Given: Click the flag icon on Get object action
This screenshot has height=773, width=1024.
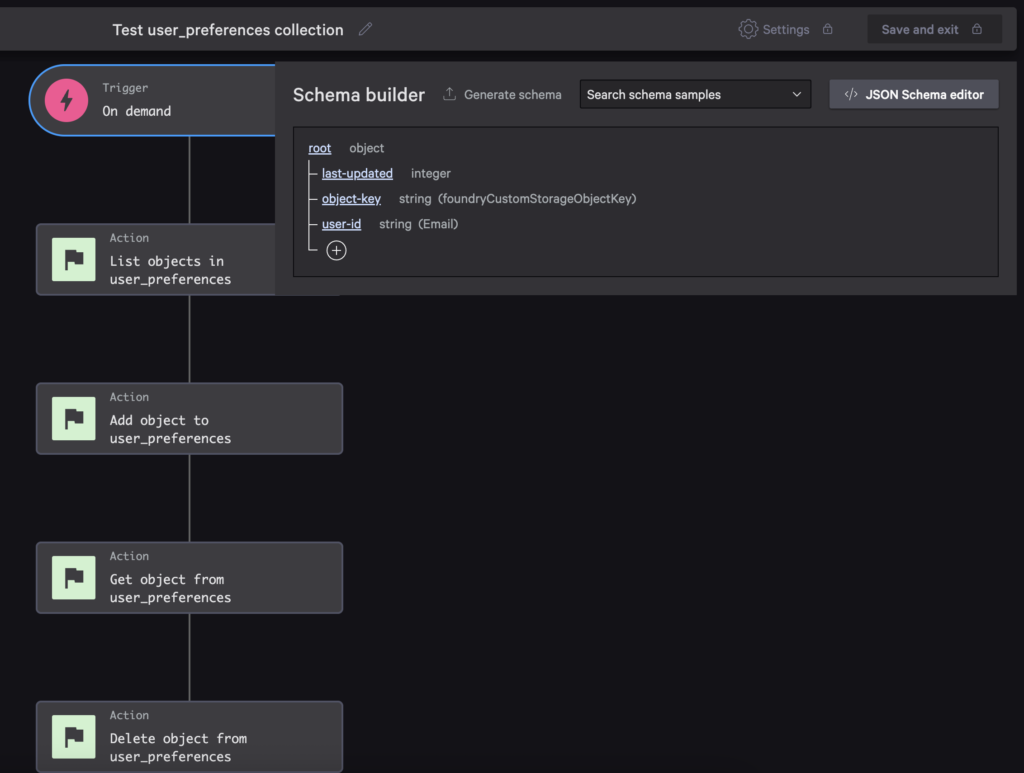Looking at the screenshot, I should click(x=72, y=577).
